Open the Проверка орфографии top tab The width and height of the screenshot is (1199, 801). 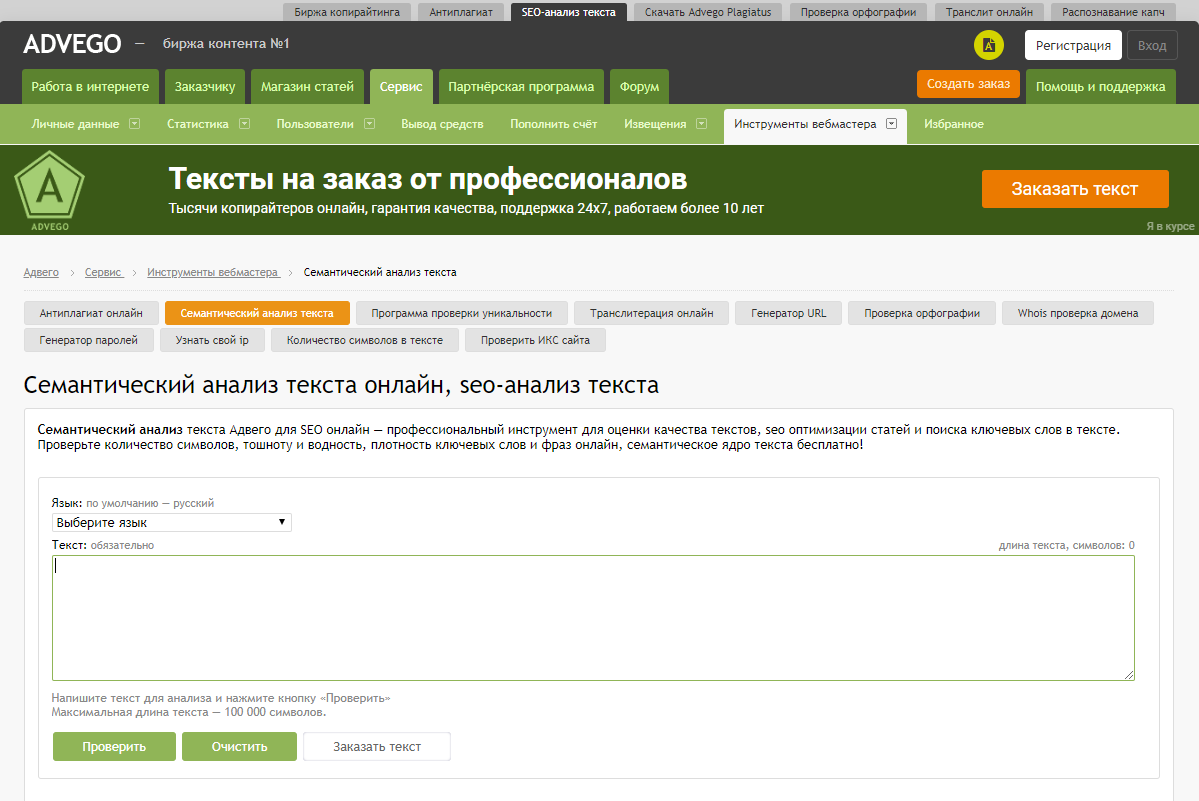coord(859,12)
